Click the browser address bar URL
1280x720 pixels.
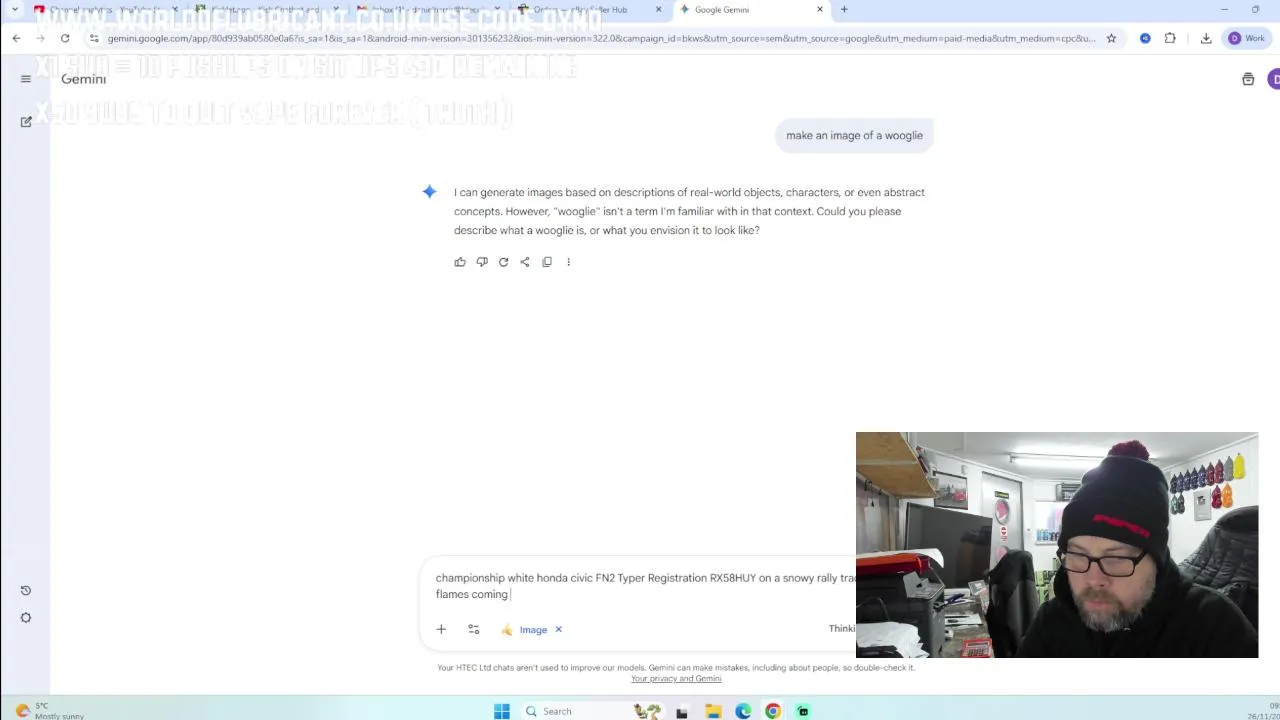click(600, 38)
